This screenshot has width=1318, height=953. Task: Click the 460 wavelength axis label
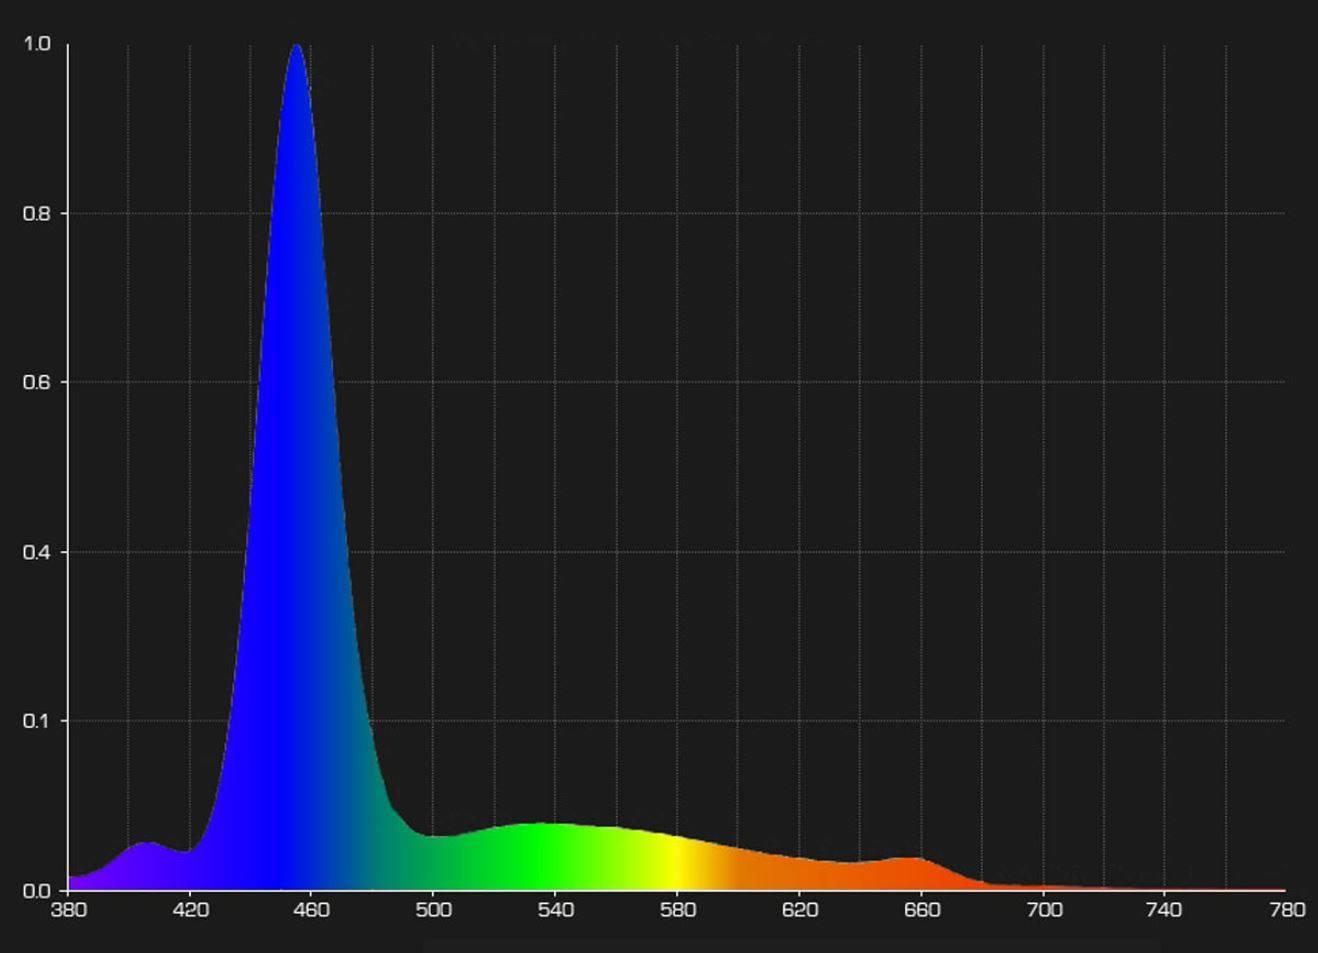[x=311, y=910]
